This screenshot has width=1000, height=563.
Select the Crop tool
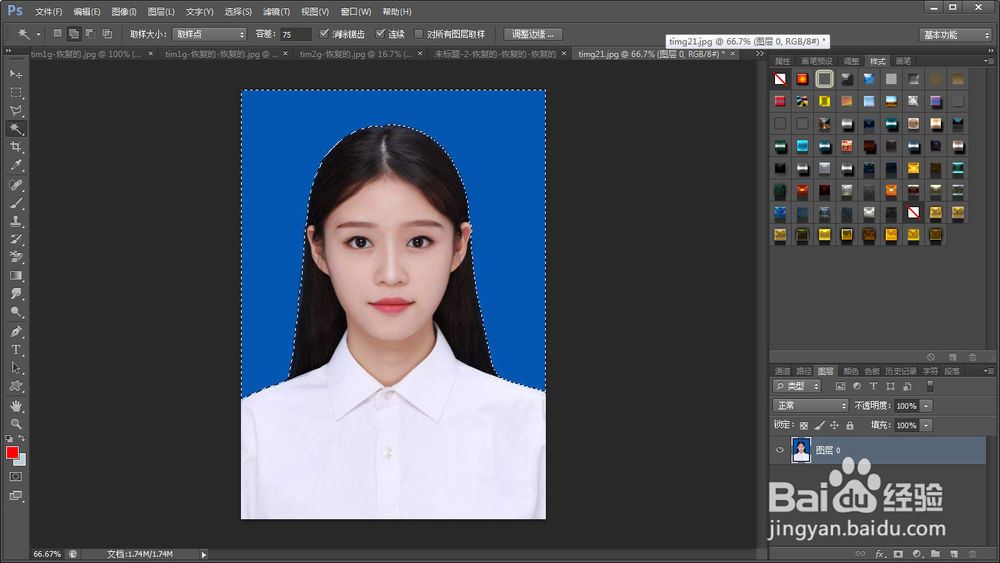pyautogui.click(x=16, y=147)
